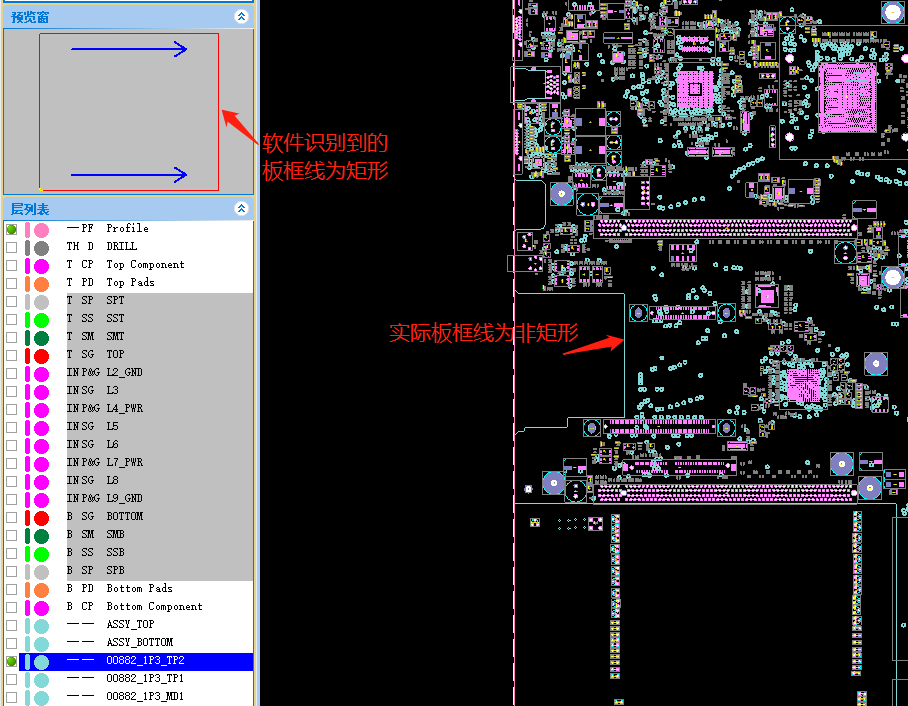Enable the DRILL layer checkbox

12,247
